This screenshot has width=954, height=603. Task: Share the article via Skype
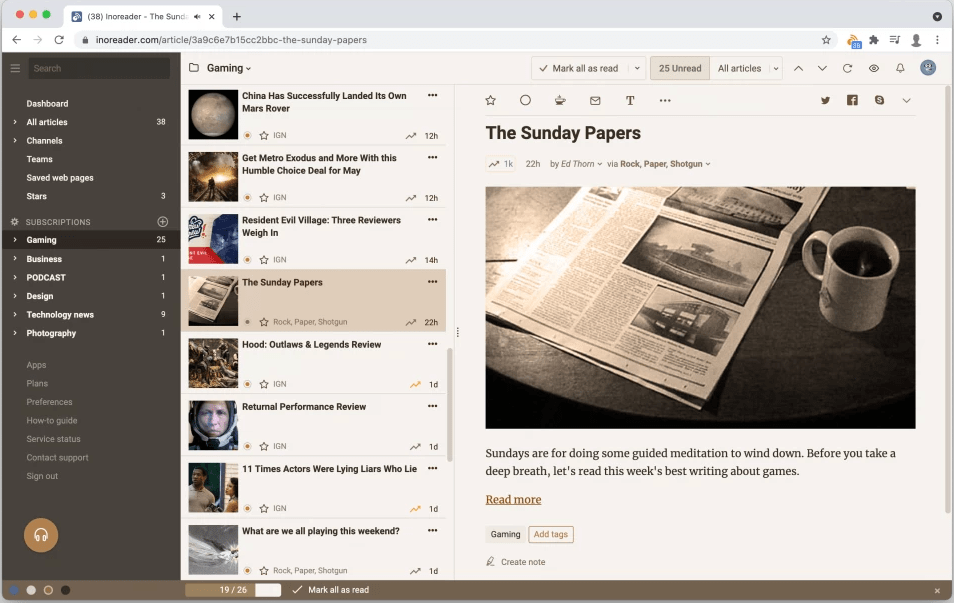pyautogui.click(x=879, y=100)
